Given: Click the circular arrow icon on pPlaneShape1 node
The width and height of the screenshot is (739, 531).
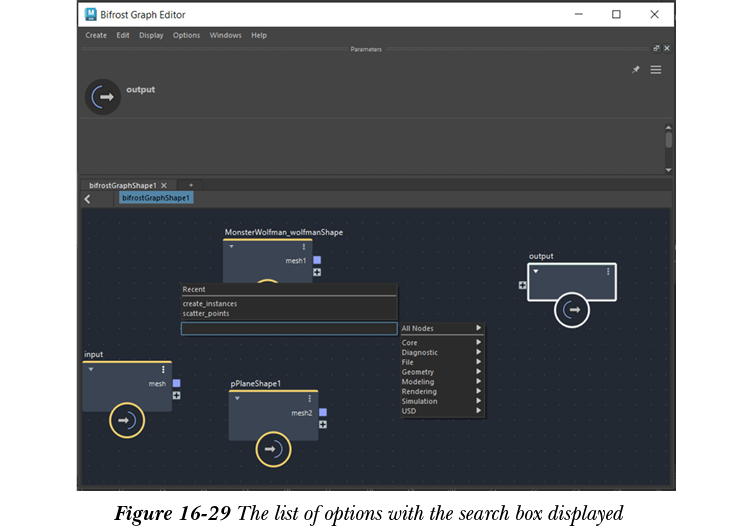Looking at the screenshot, I should (x=271, y=449).
